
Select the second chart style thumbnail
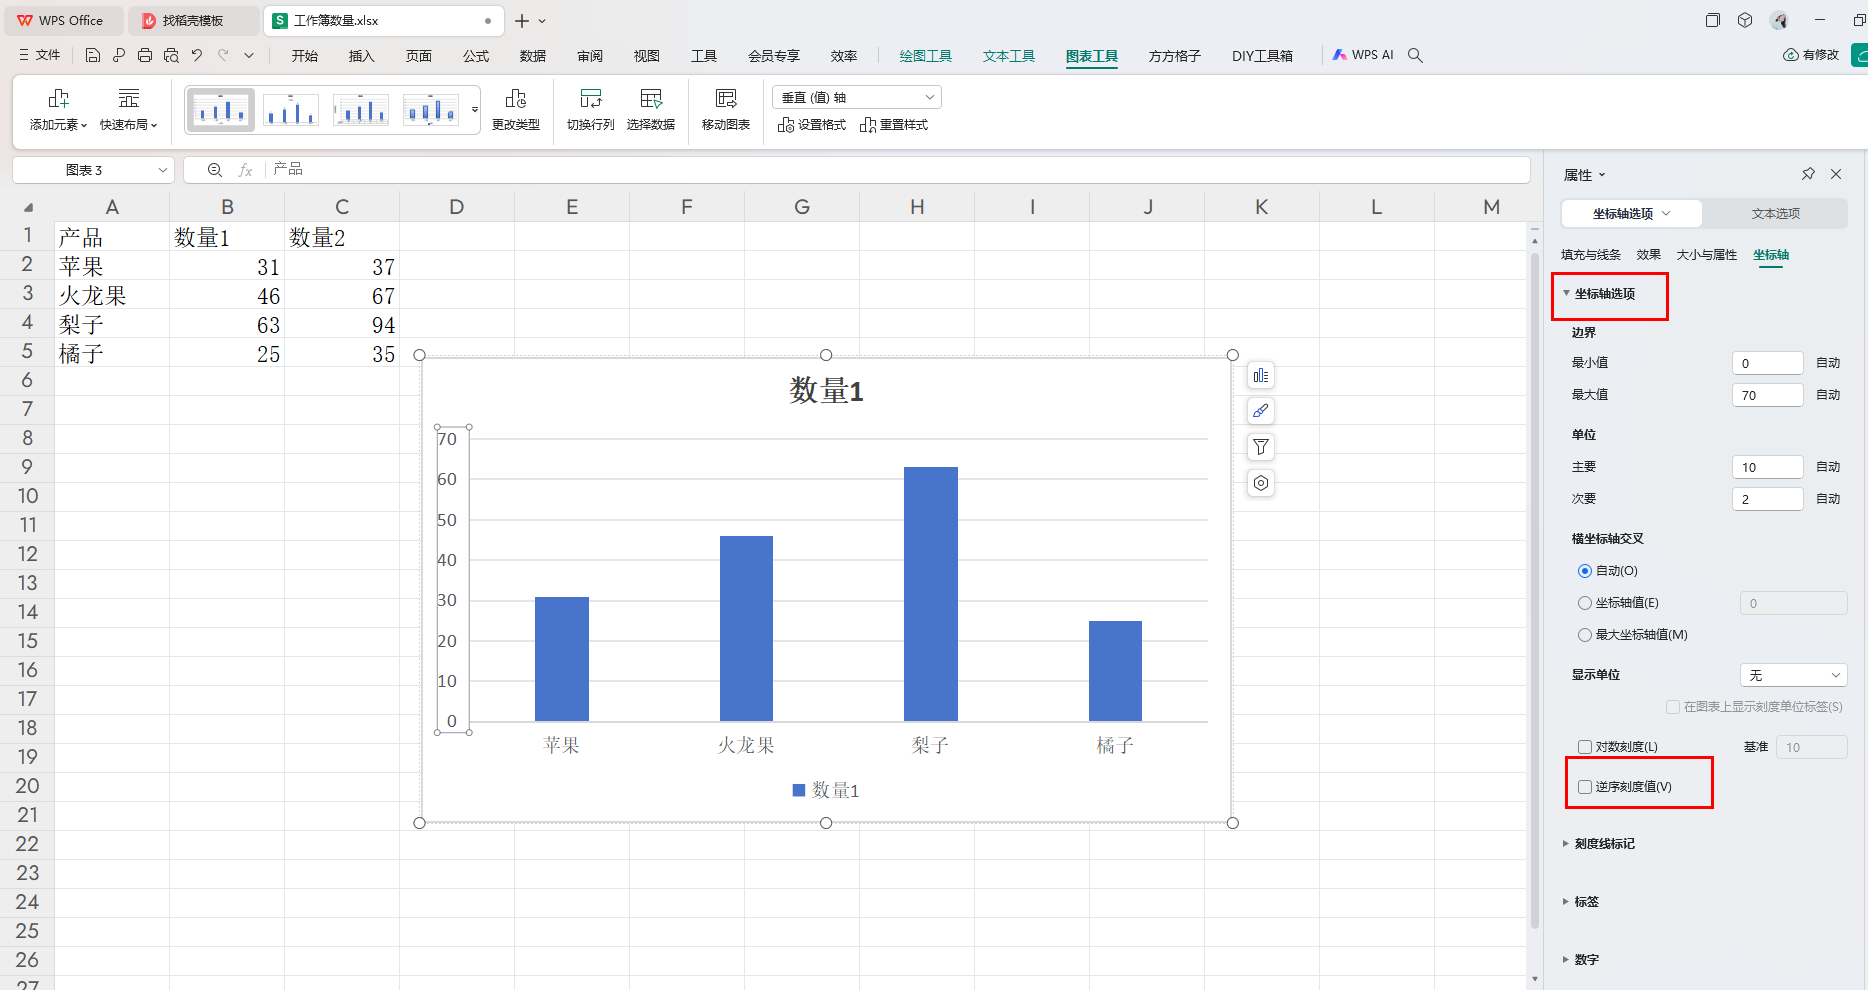[291, 110]
